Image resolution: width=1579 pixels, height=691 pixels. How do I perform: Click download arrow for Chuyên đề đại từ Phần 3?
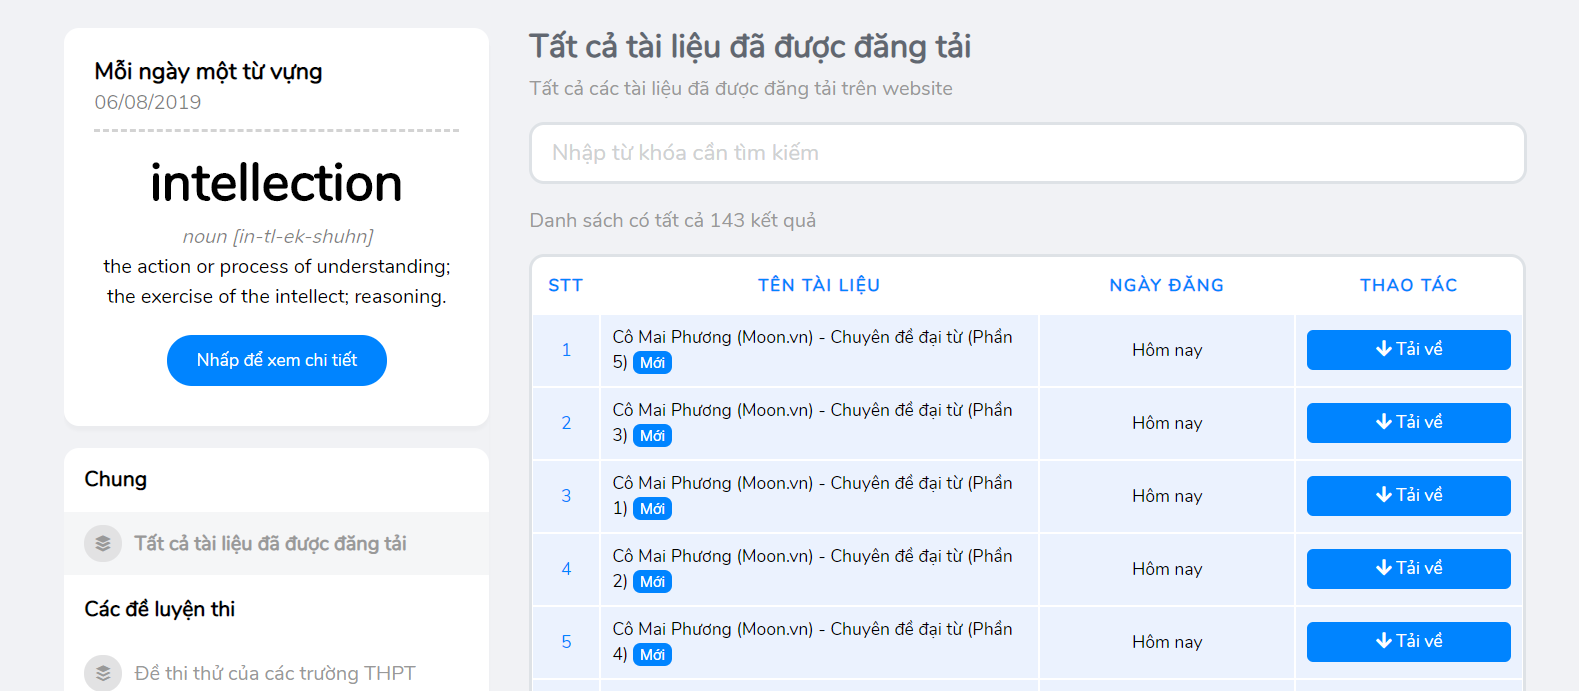[1384, 422]
